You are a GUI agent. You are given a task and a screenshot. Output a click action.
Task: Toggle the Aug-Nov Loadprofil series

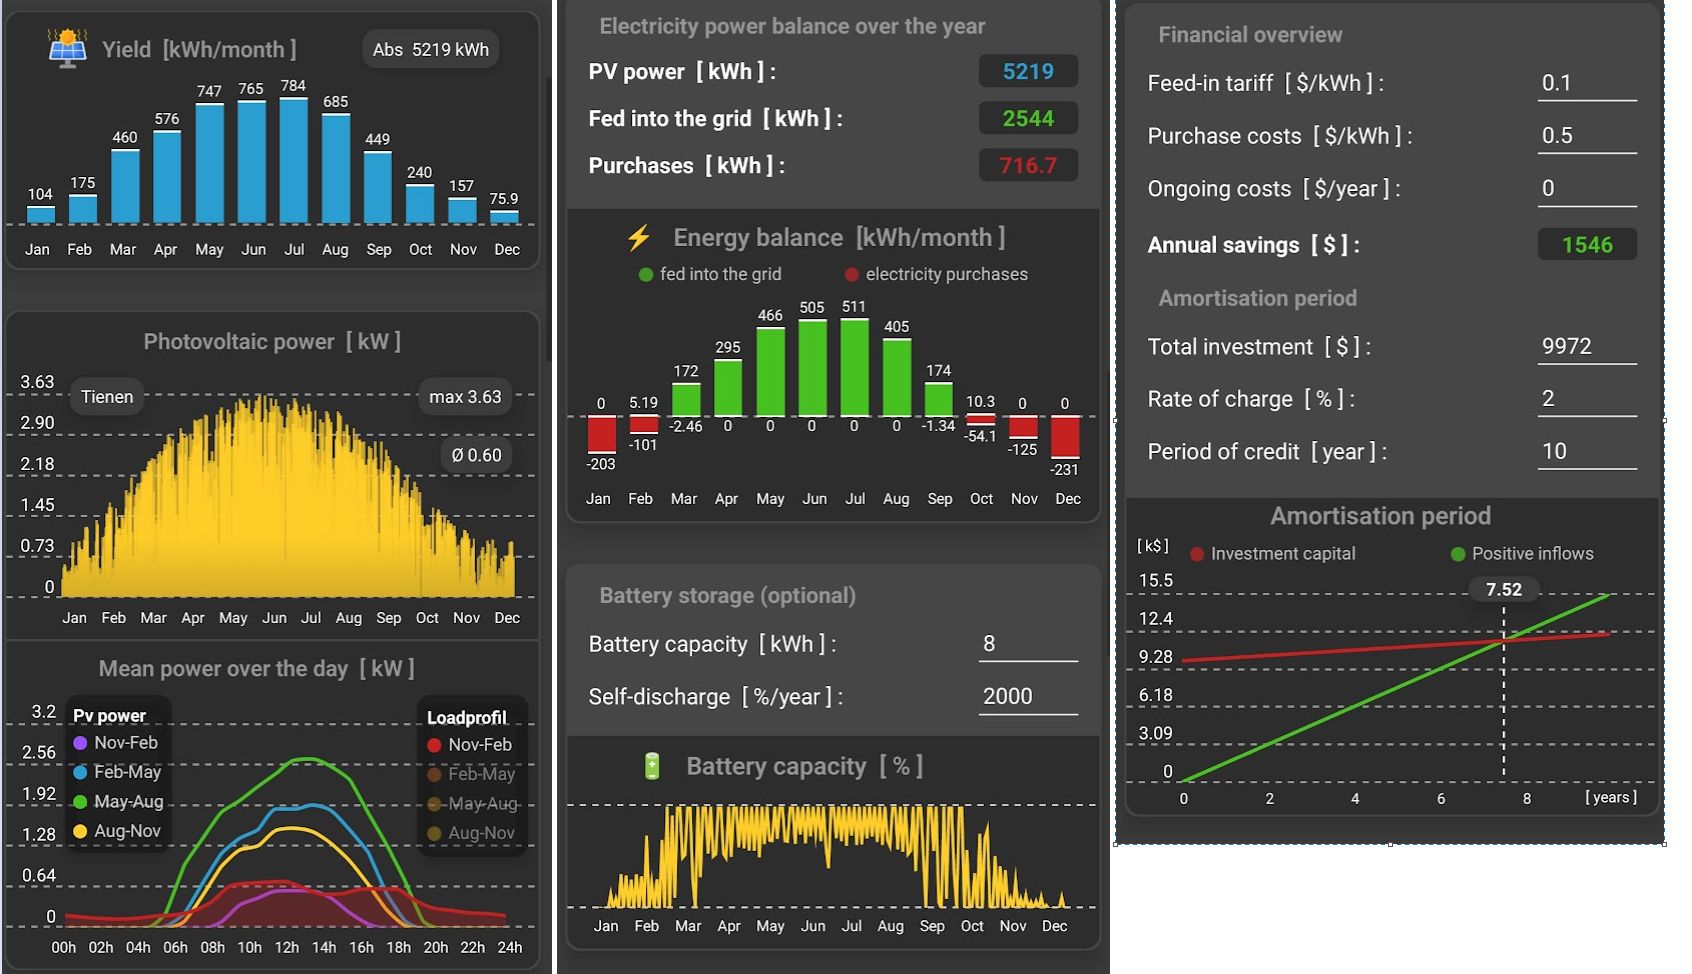[x=470, y=833]
